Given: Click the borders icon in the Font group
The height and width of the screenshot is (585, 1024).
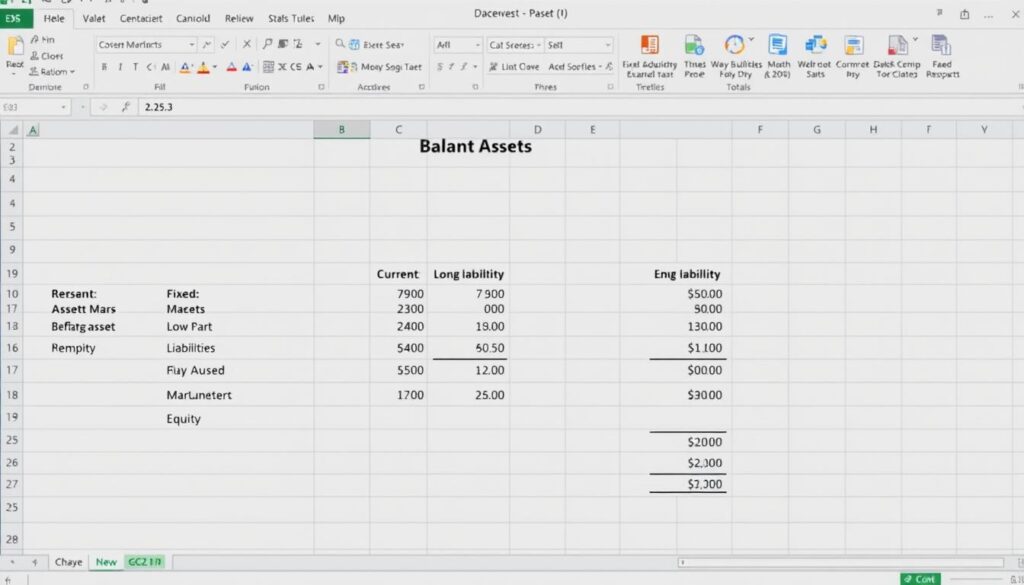Looking at the screenshot, I should pos(268,66).
